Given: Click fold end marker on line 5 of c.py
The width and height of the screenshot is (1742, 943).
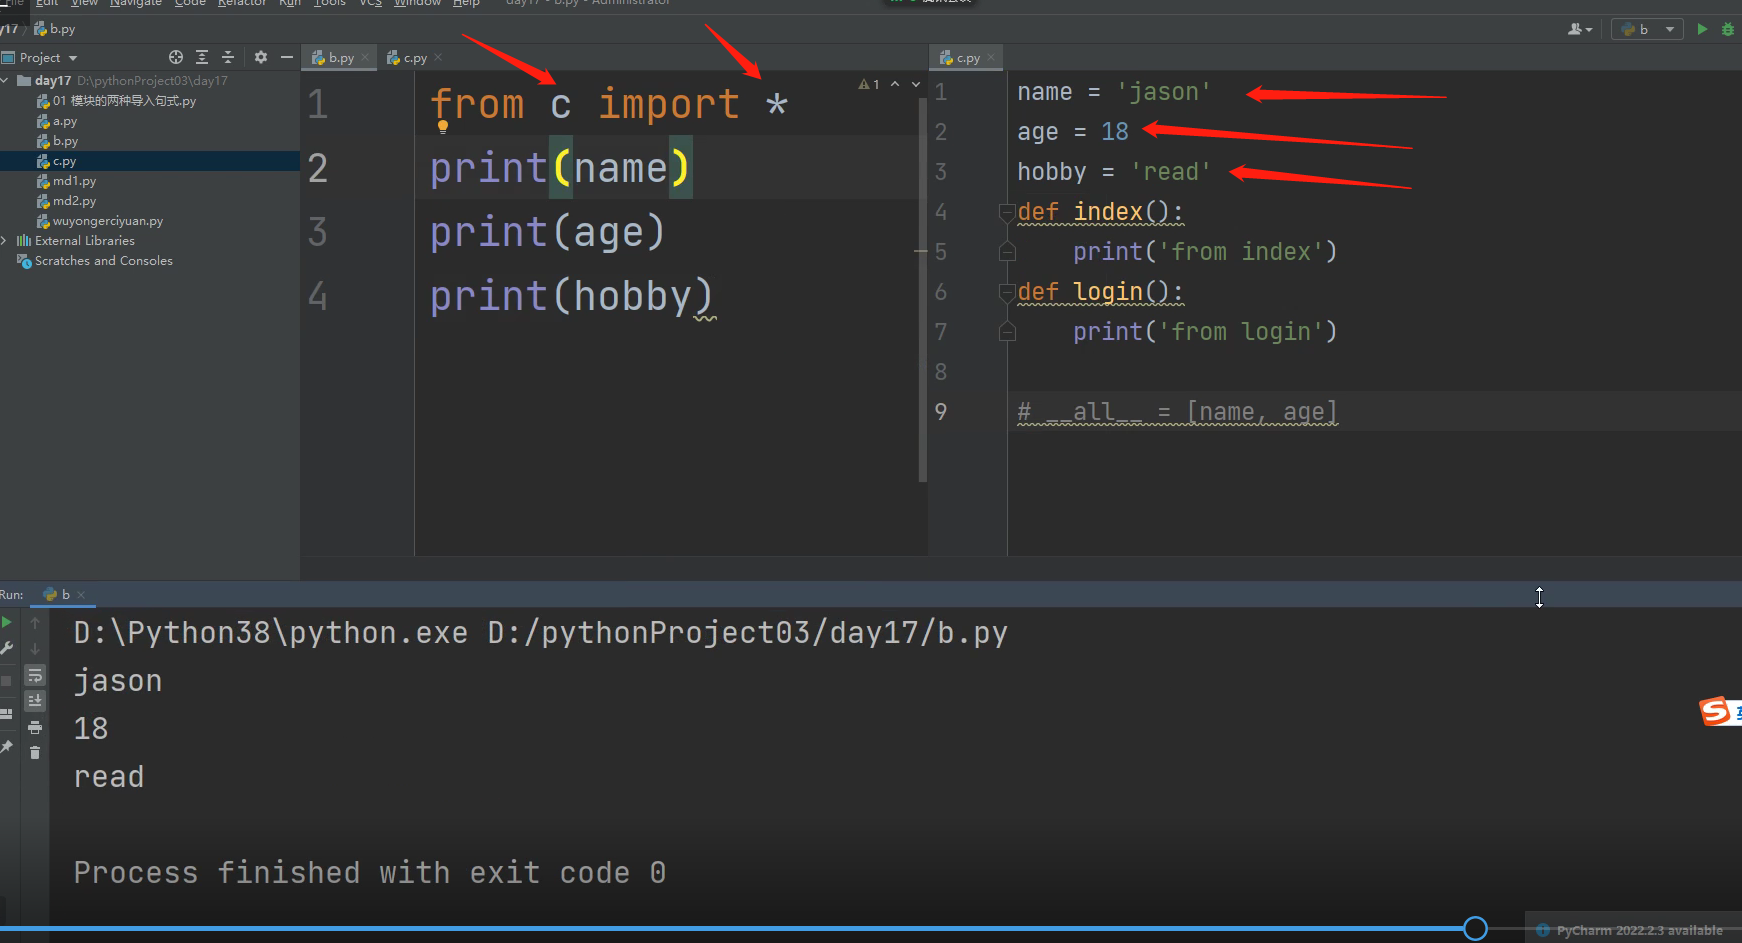Looking at the screenshot, I should tap(1007, 251).
